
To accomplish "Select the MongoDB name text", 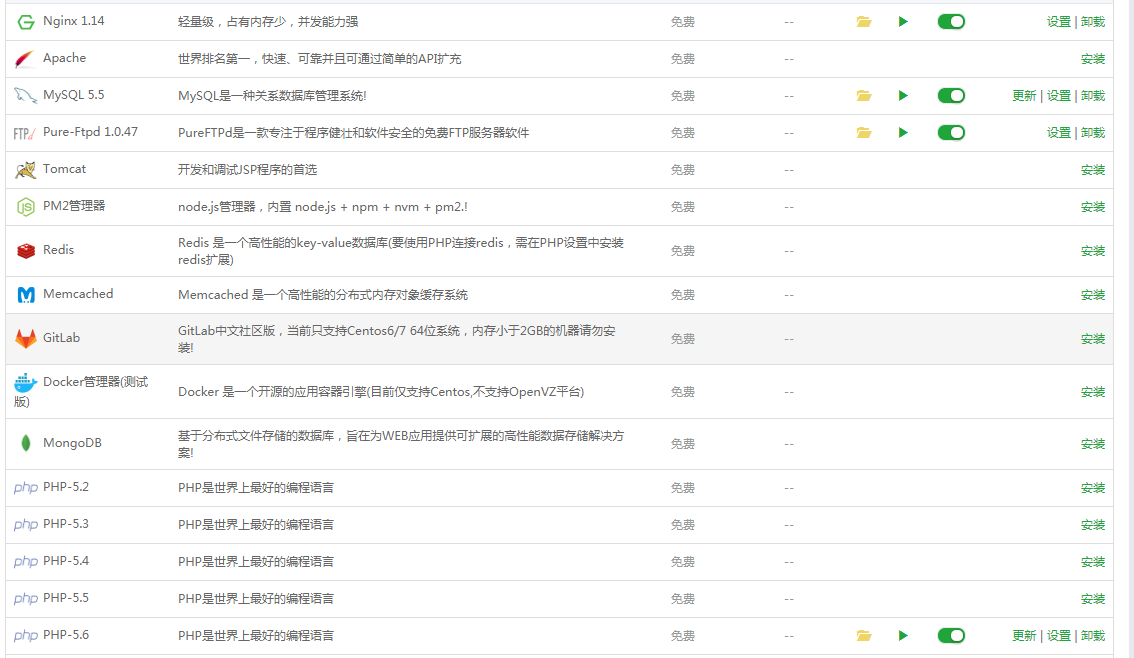I will (x=72, y=443).
